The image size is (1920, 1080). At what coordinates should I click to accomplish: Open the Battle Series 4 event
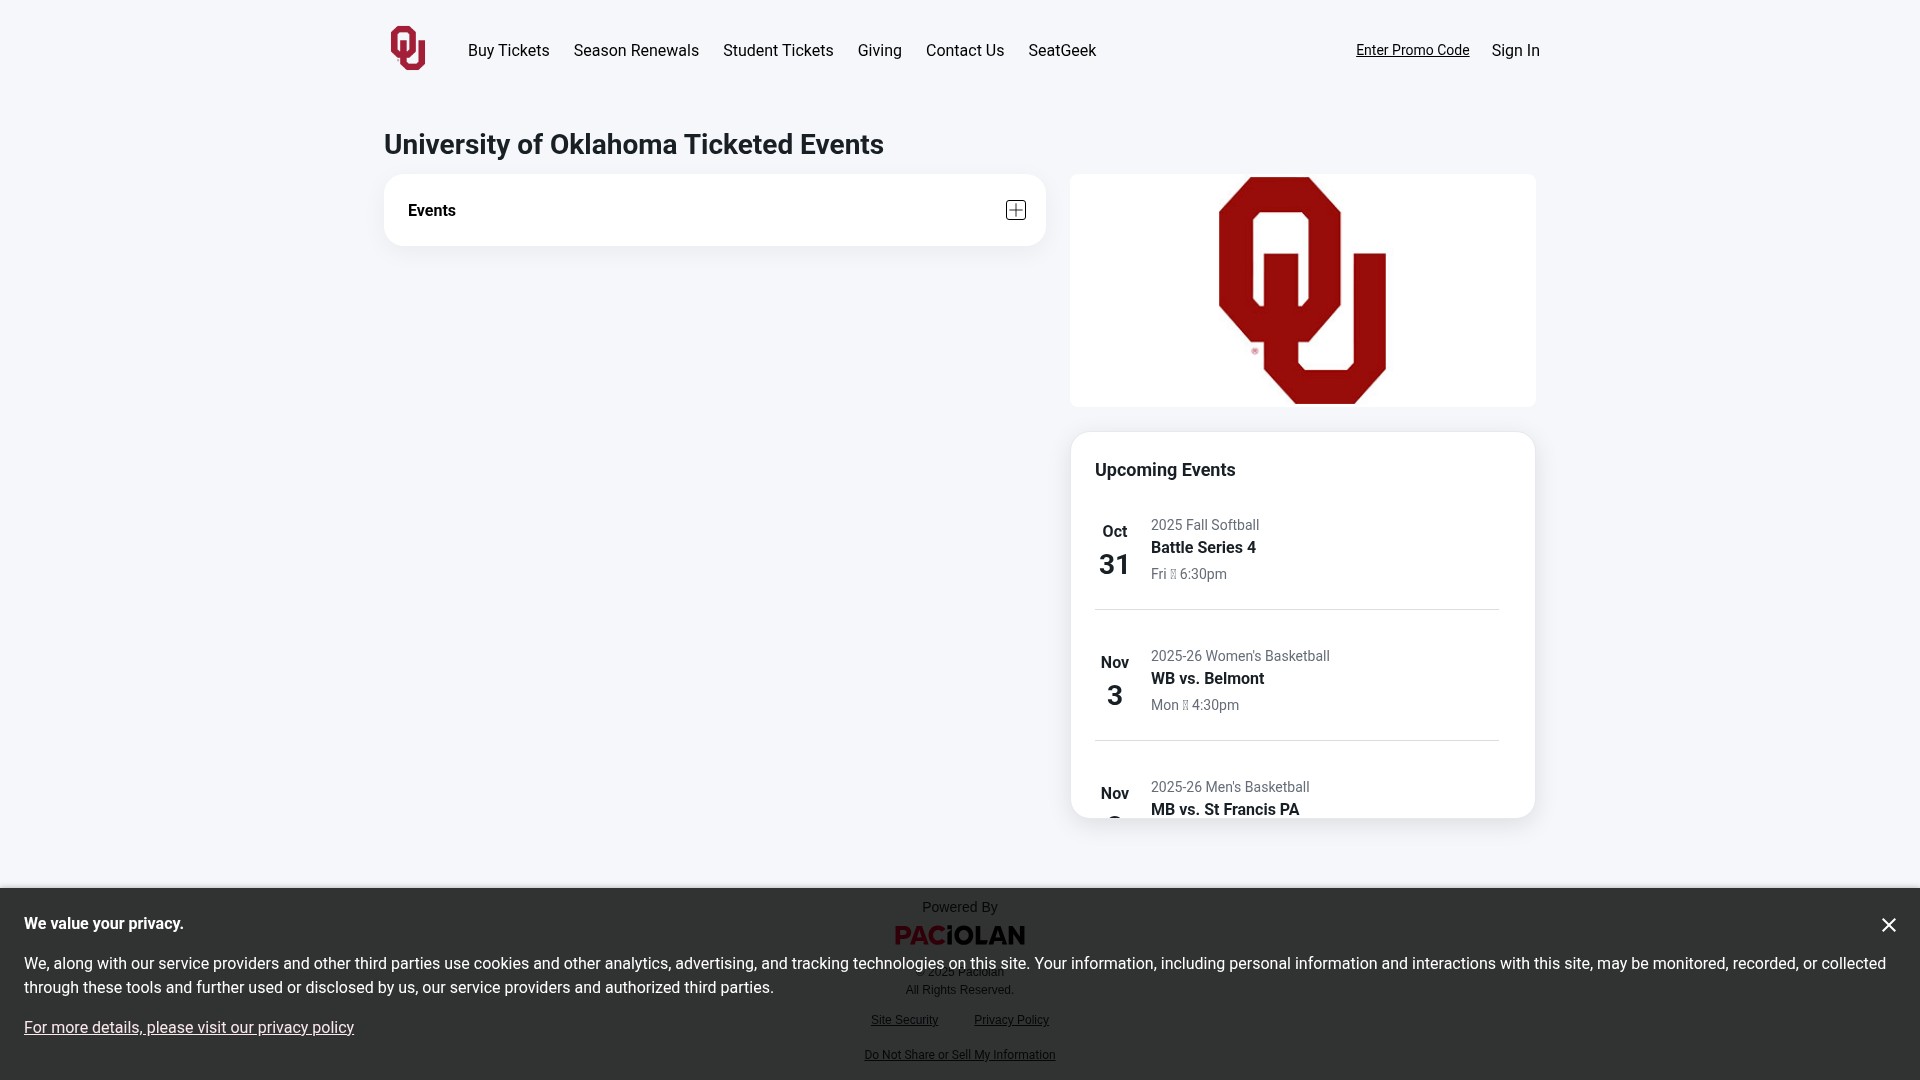coord(1203,548)
